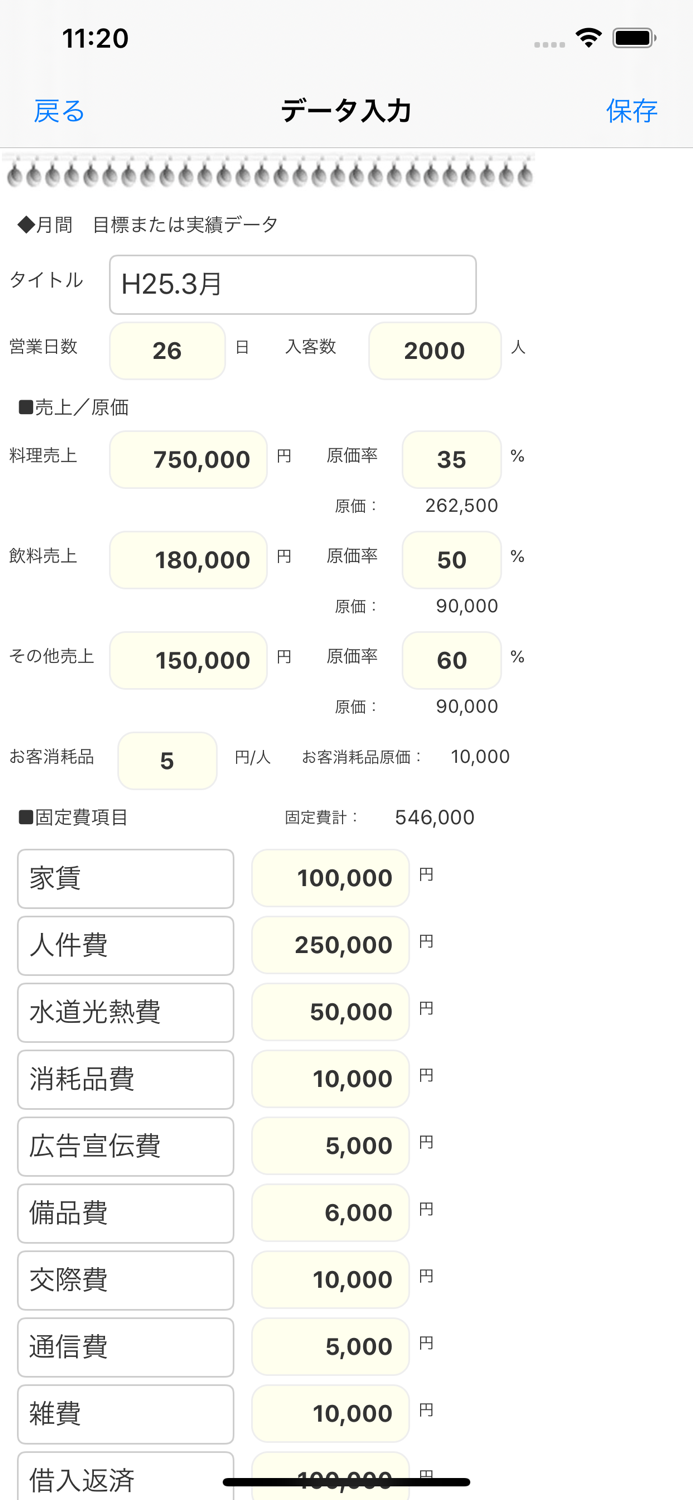Tap the その他売上 amount field 150,000
The height and width of the screenshot is (1500, 693).
[x=188, y=660]
